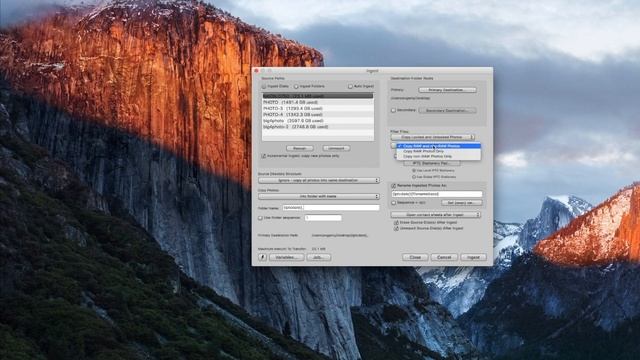Click the Set {seqn} var button
Viewport: 640px width, 360px height.
tap(462, 202)
